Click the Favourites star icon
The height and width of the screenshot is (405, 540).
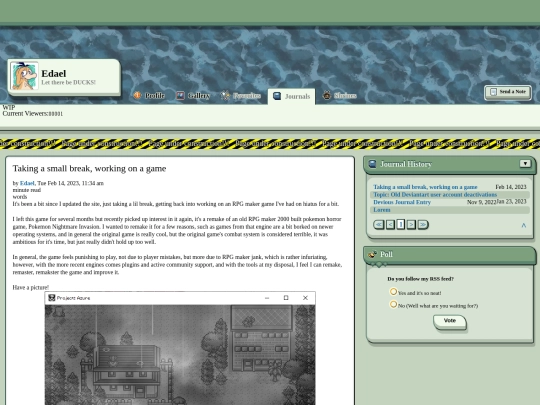click(x=225, y=95)
